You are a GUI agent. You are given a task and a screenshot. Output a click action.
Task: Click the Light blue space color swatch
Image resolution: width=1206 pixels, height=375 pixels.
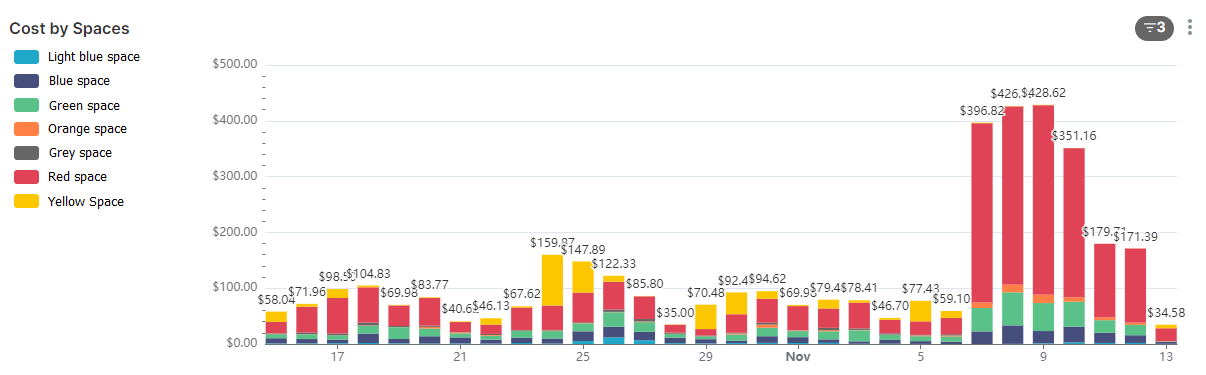click(27, 57)
